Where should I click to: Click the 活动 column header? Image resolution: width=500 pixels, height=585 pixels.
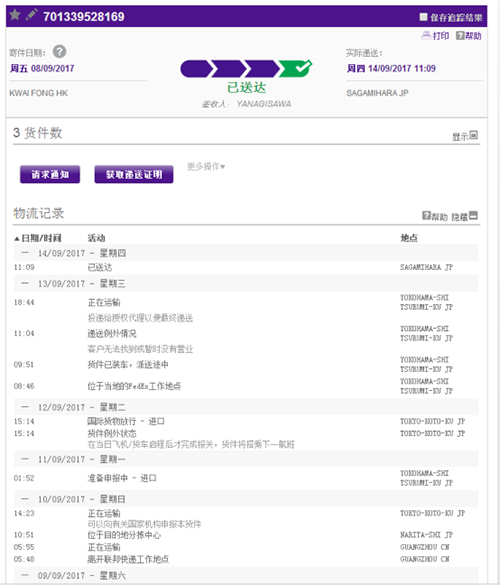tap(96, 238)
